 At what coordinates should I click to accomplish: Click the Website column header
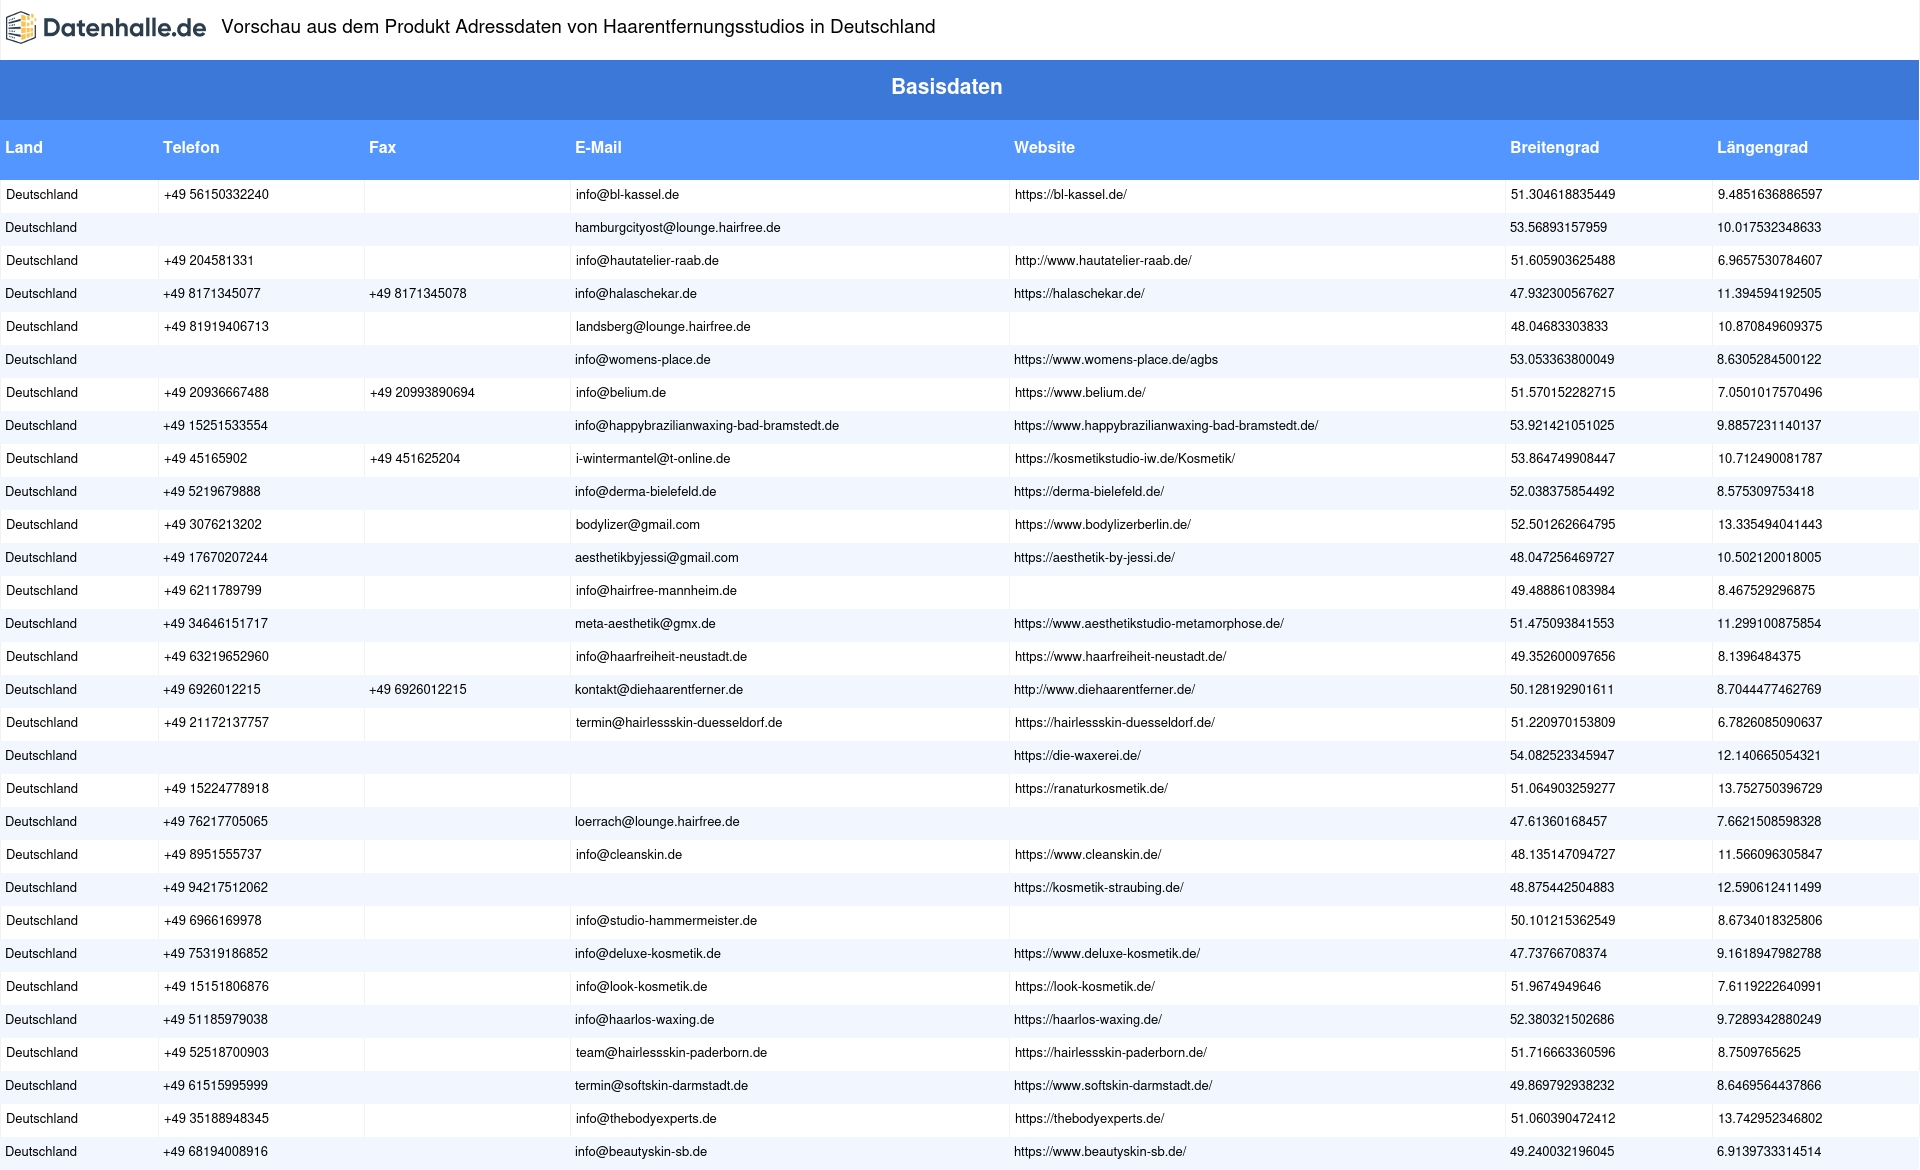(1044, 147)
